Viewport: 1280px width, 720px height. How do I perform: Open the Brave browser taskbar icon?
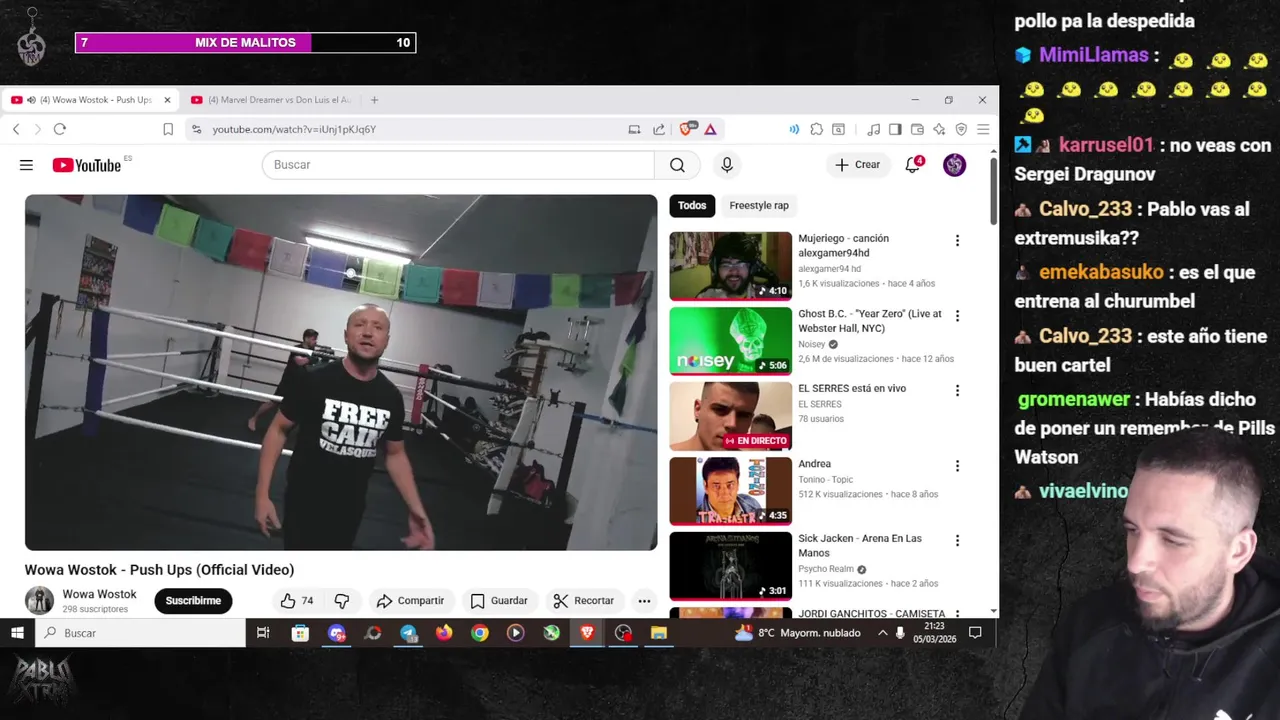(587, 633)
